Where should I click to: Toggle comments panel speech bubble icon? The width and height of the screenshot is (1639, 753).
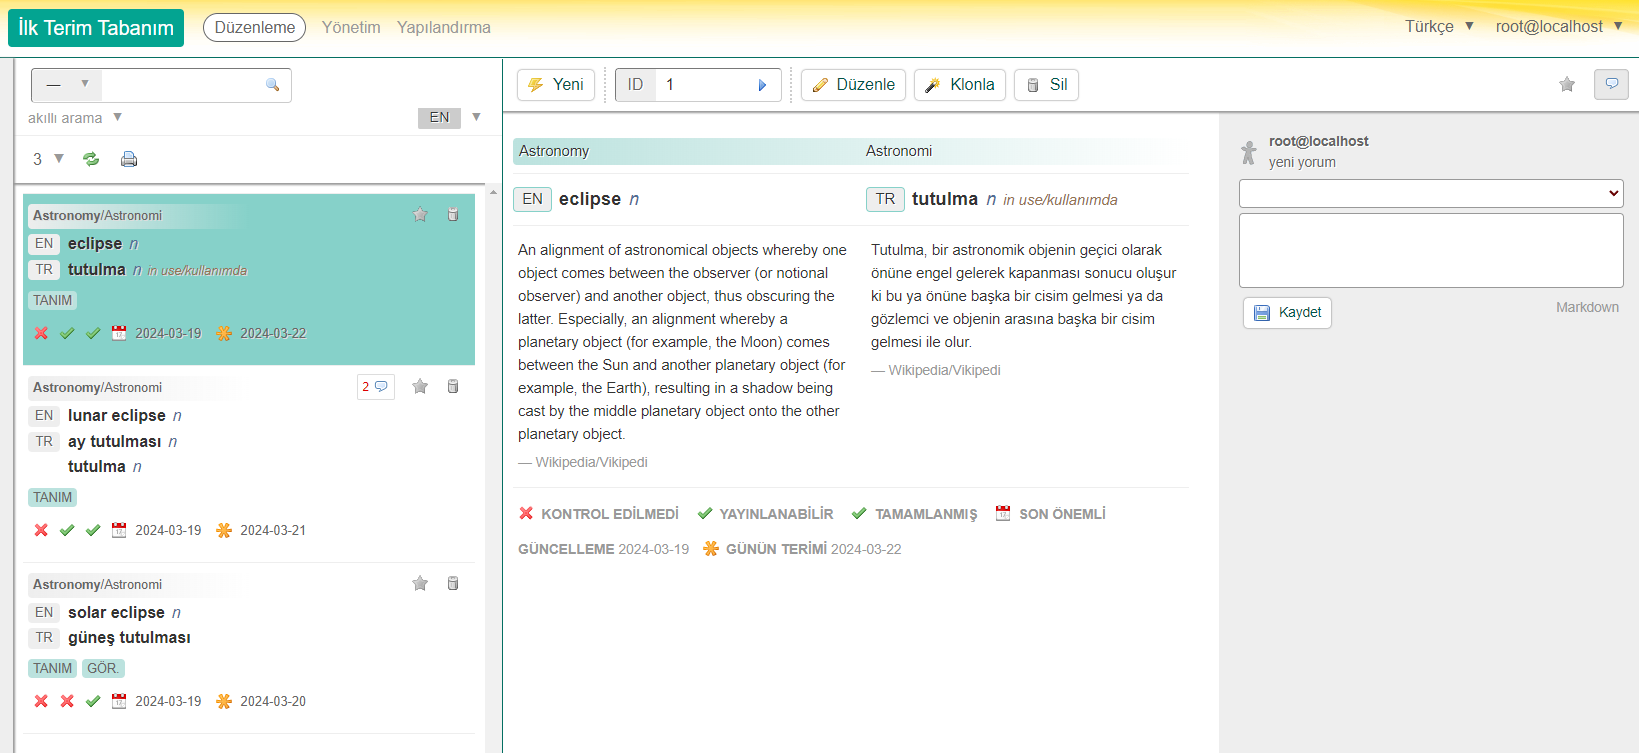(x=1611, y=84)
